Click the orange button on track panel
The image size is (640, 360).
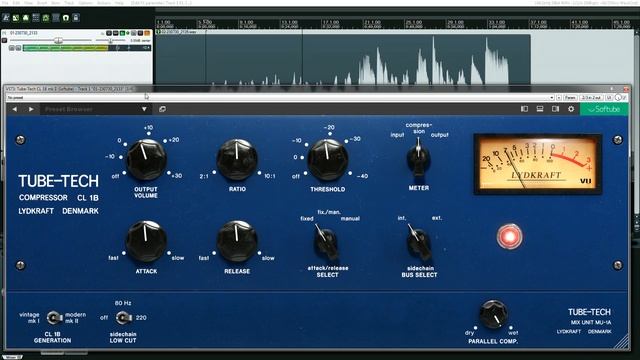tap(147, 33)
